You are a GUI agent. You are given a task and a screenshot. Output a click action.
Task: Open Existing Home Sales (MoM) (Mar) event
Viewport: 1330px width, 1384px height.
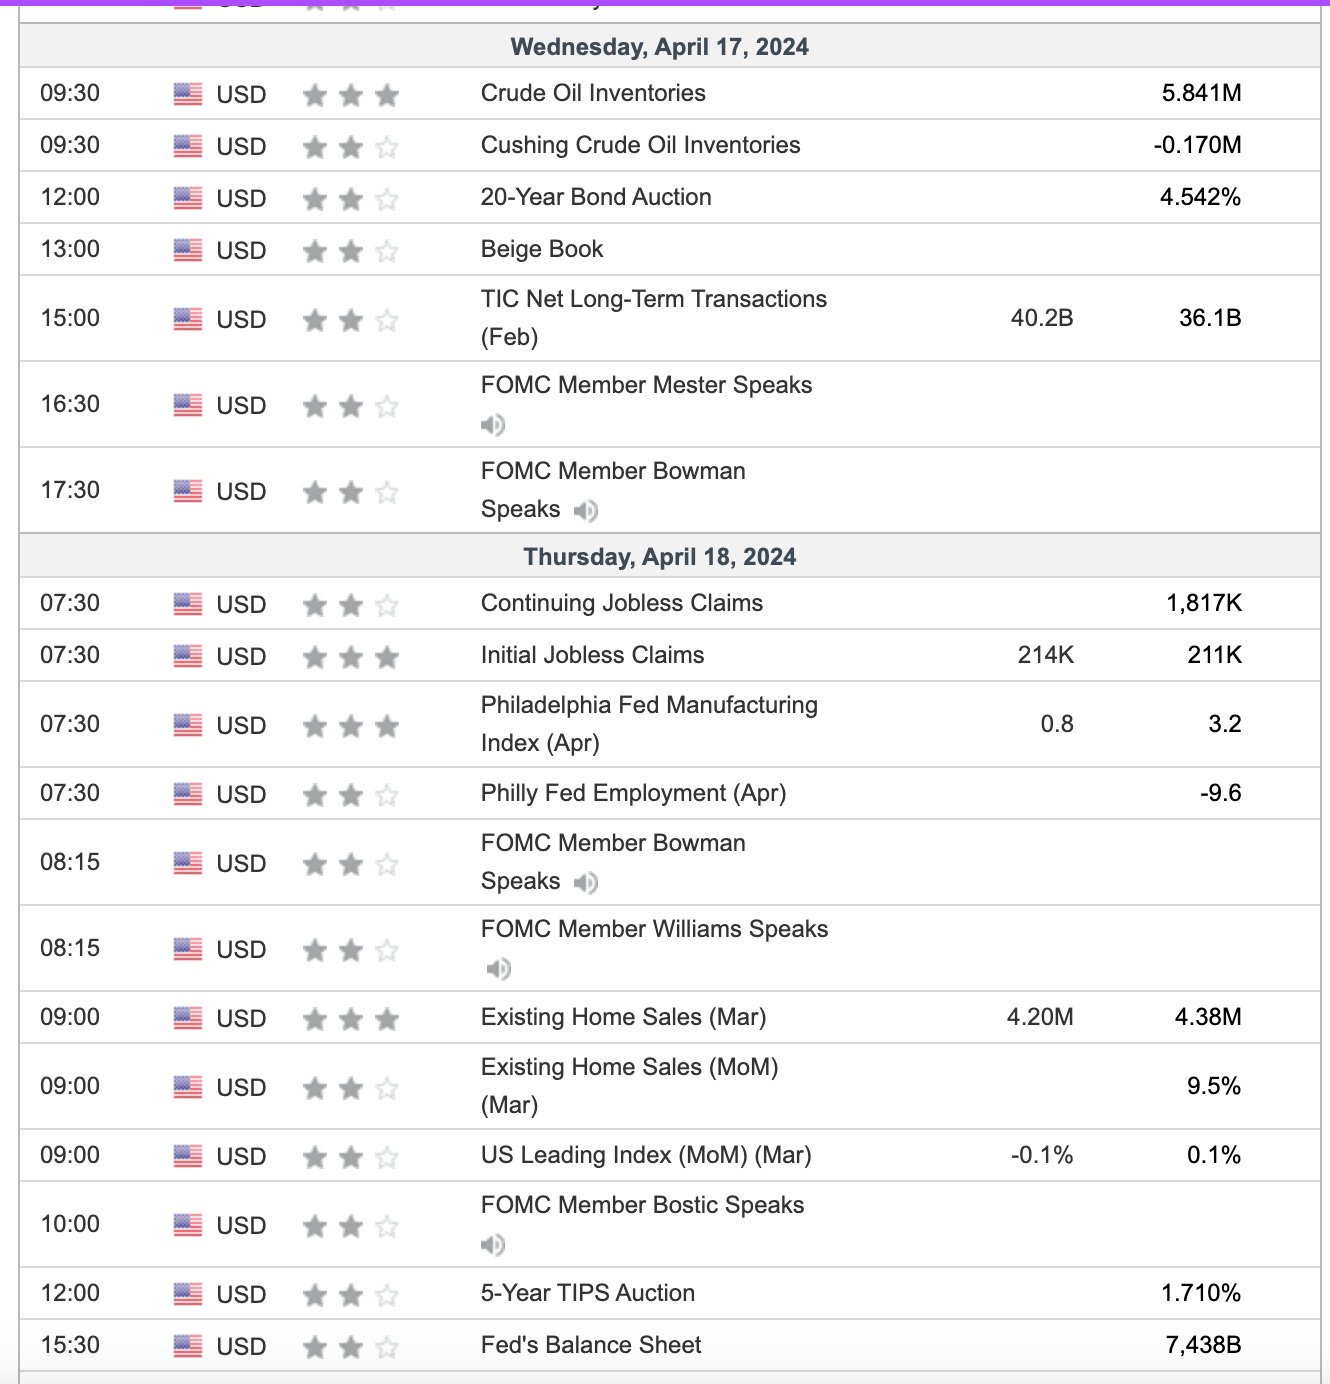point(630,1086)
